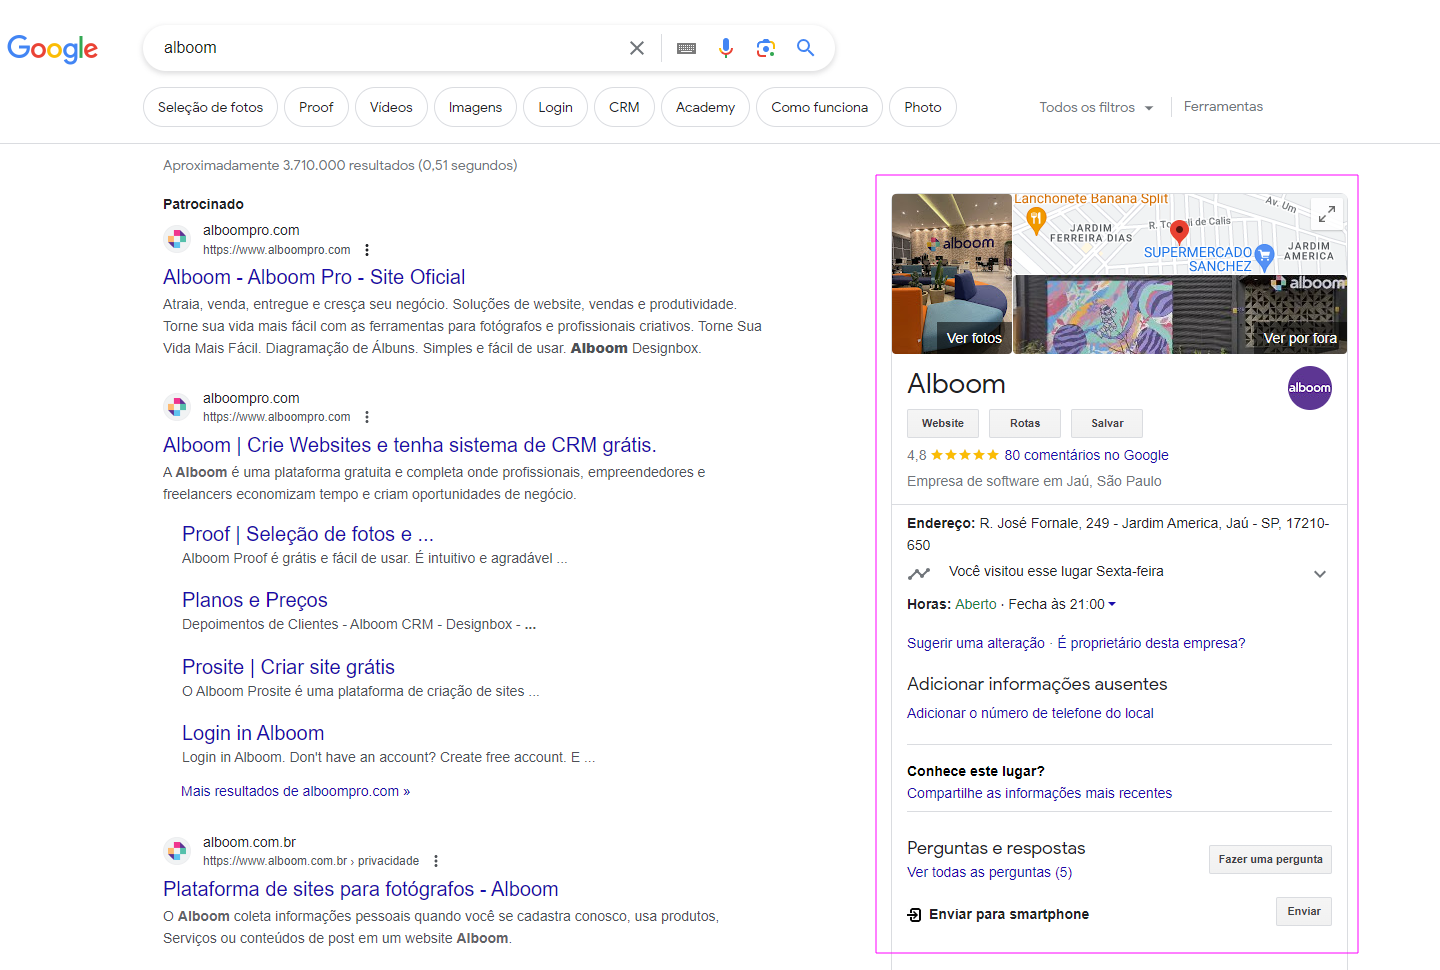The height and width of the screenshot is (970, 1440).
Task: Click the timeline visit history icon
Action: pyautogui.click(x=919, y=573)
